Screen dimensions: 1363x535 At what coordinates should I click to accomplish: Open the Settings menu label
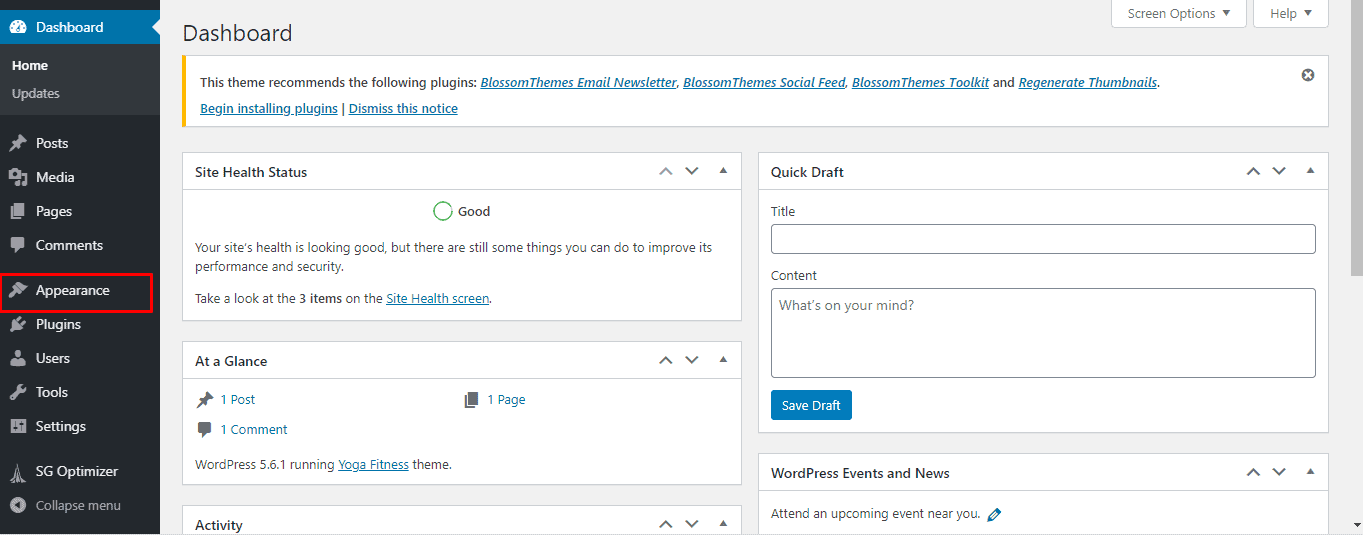coord(61,426)
